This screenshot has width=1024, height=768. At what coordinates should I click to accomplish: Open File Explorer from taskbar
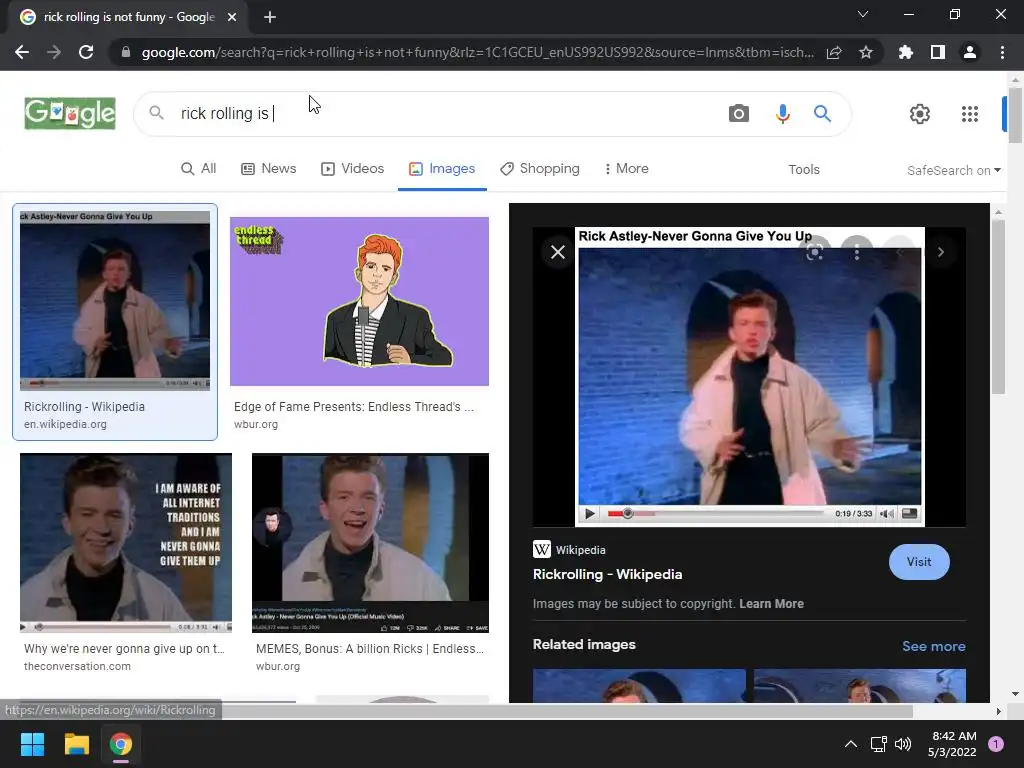(x=76, y=744)
